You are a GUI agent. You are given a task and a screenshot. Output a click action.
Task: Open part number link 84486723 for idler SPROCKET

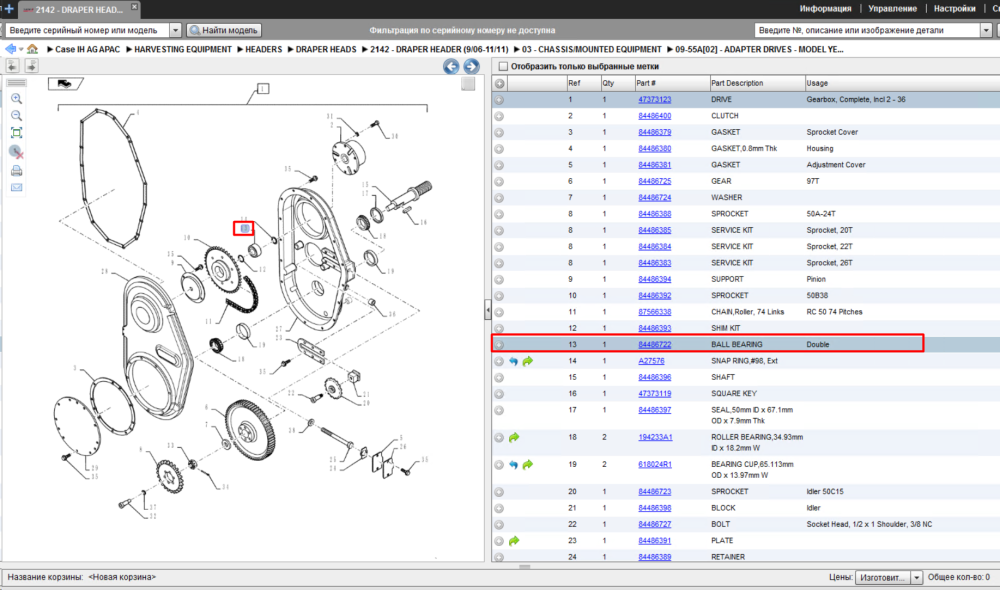(x=654, y=492)
